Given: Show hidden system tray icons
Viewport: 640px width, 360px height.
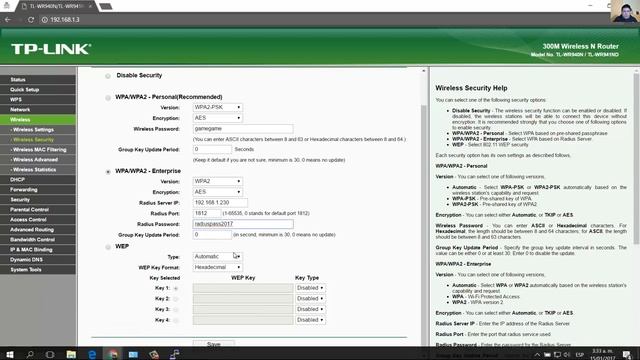Looking at the screenshot, I should coord(537,355).
